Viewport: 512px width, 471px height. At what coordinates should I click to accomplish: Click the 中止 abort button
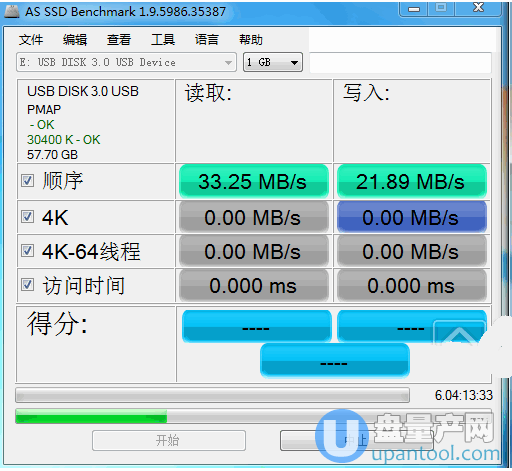[357, 441]
